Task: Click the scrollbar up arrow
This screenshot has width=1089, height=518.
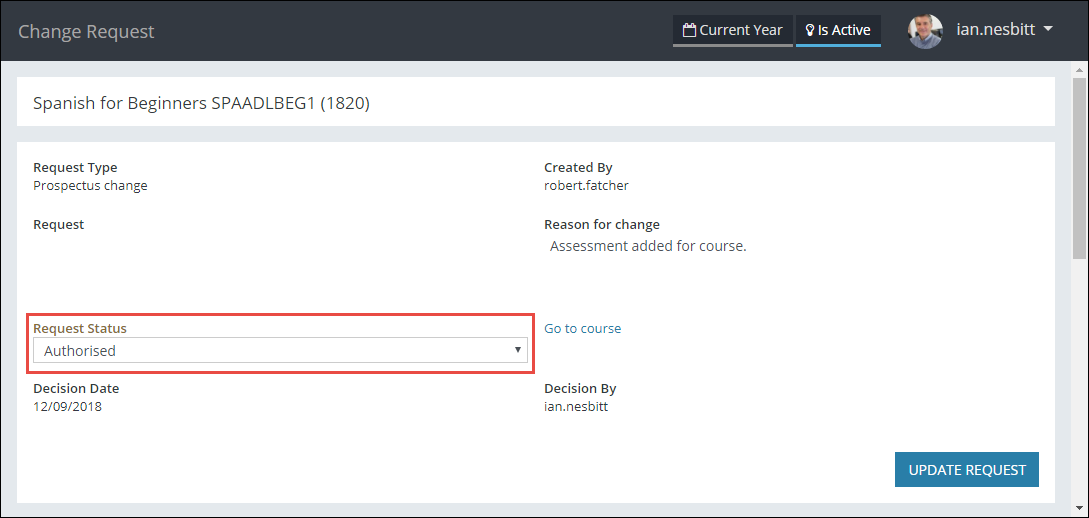Action: point(1080,69)
